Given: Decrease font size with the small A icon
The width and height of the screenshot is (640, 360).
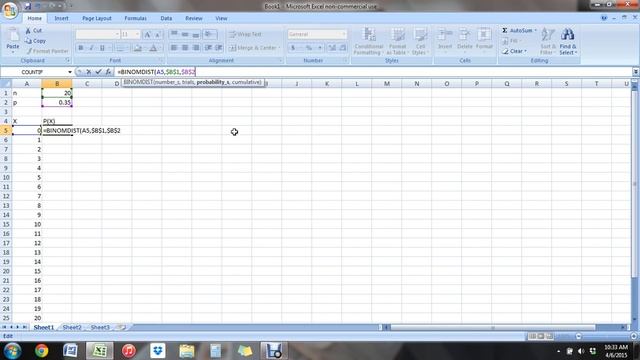Looking at the screenshot, I should pos(158,35).
